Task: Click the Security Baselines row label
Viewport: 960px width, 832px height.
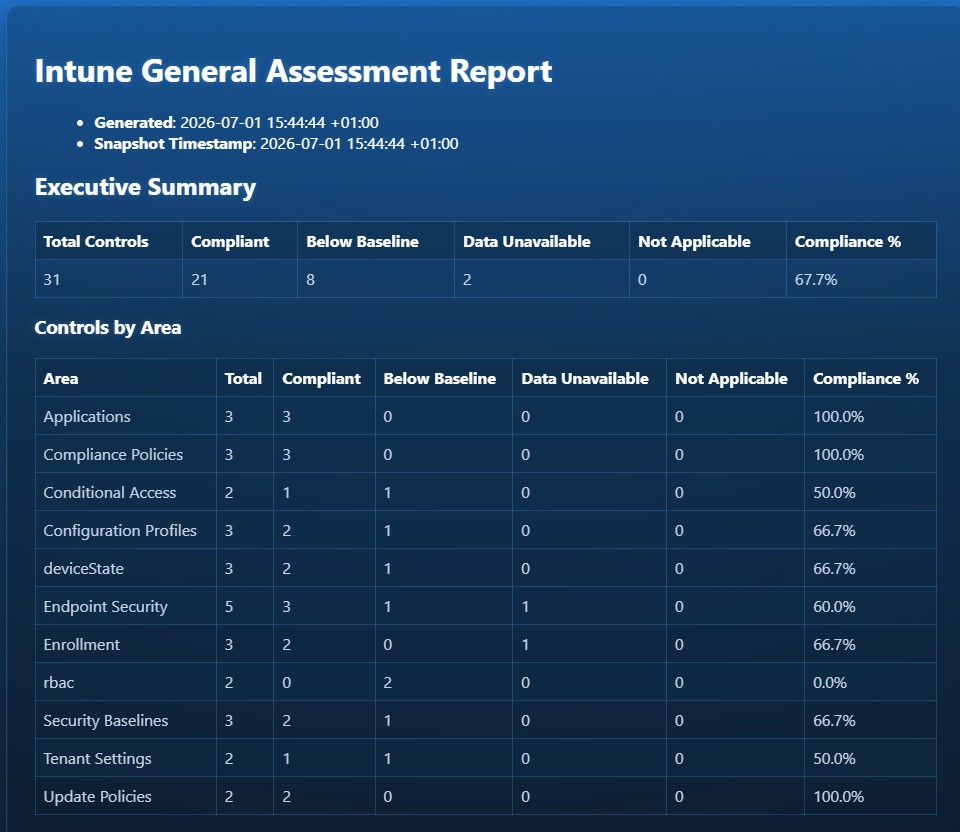Action: click(106, 721)
